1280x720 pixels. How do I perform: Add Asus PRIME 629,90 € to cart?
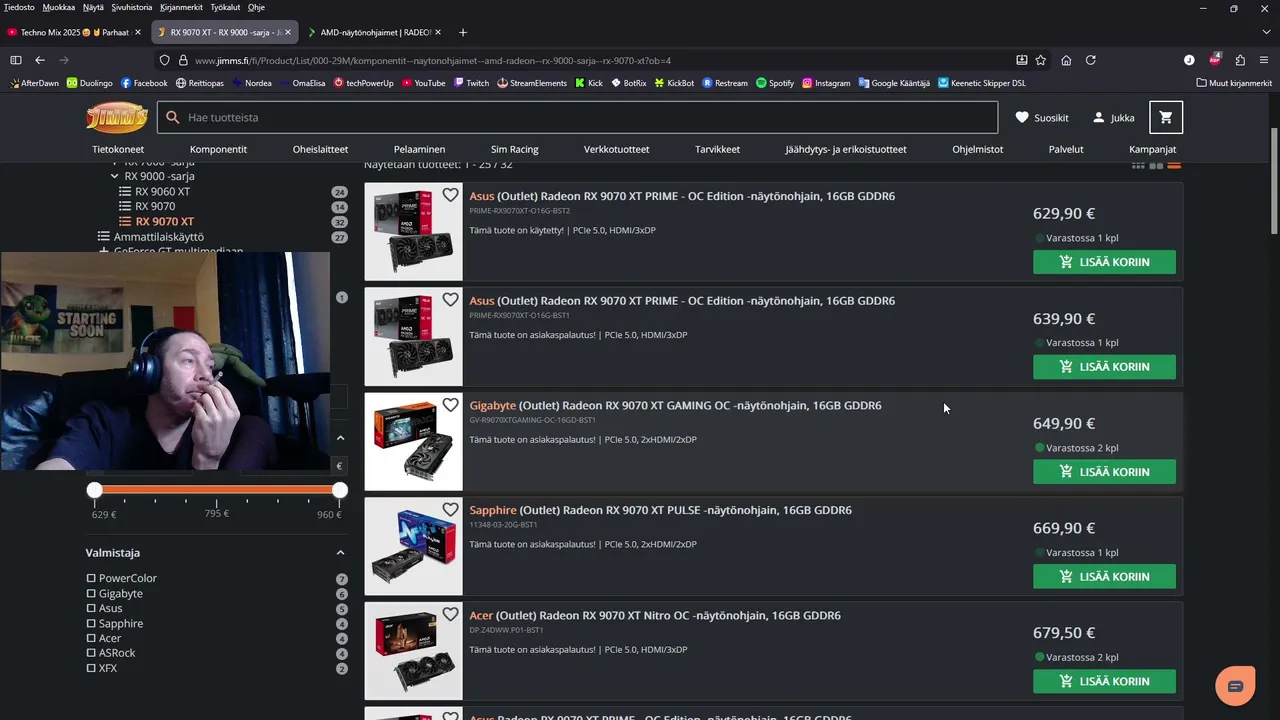click(x=1104, y=262)
